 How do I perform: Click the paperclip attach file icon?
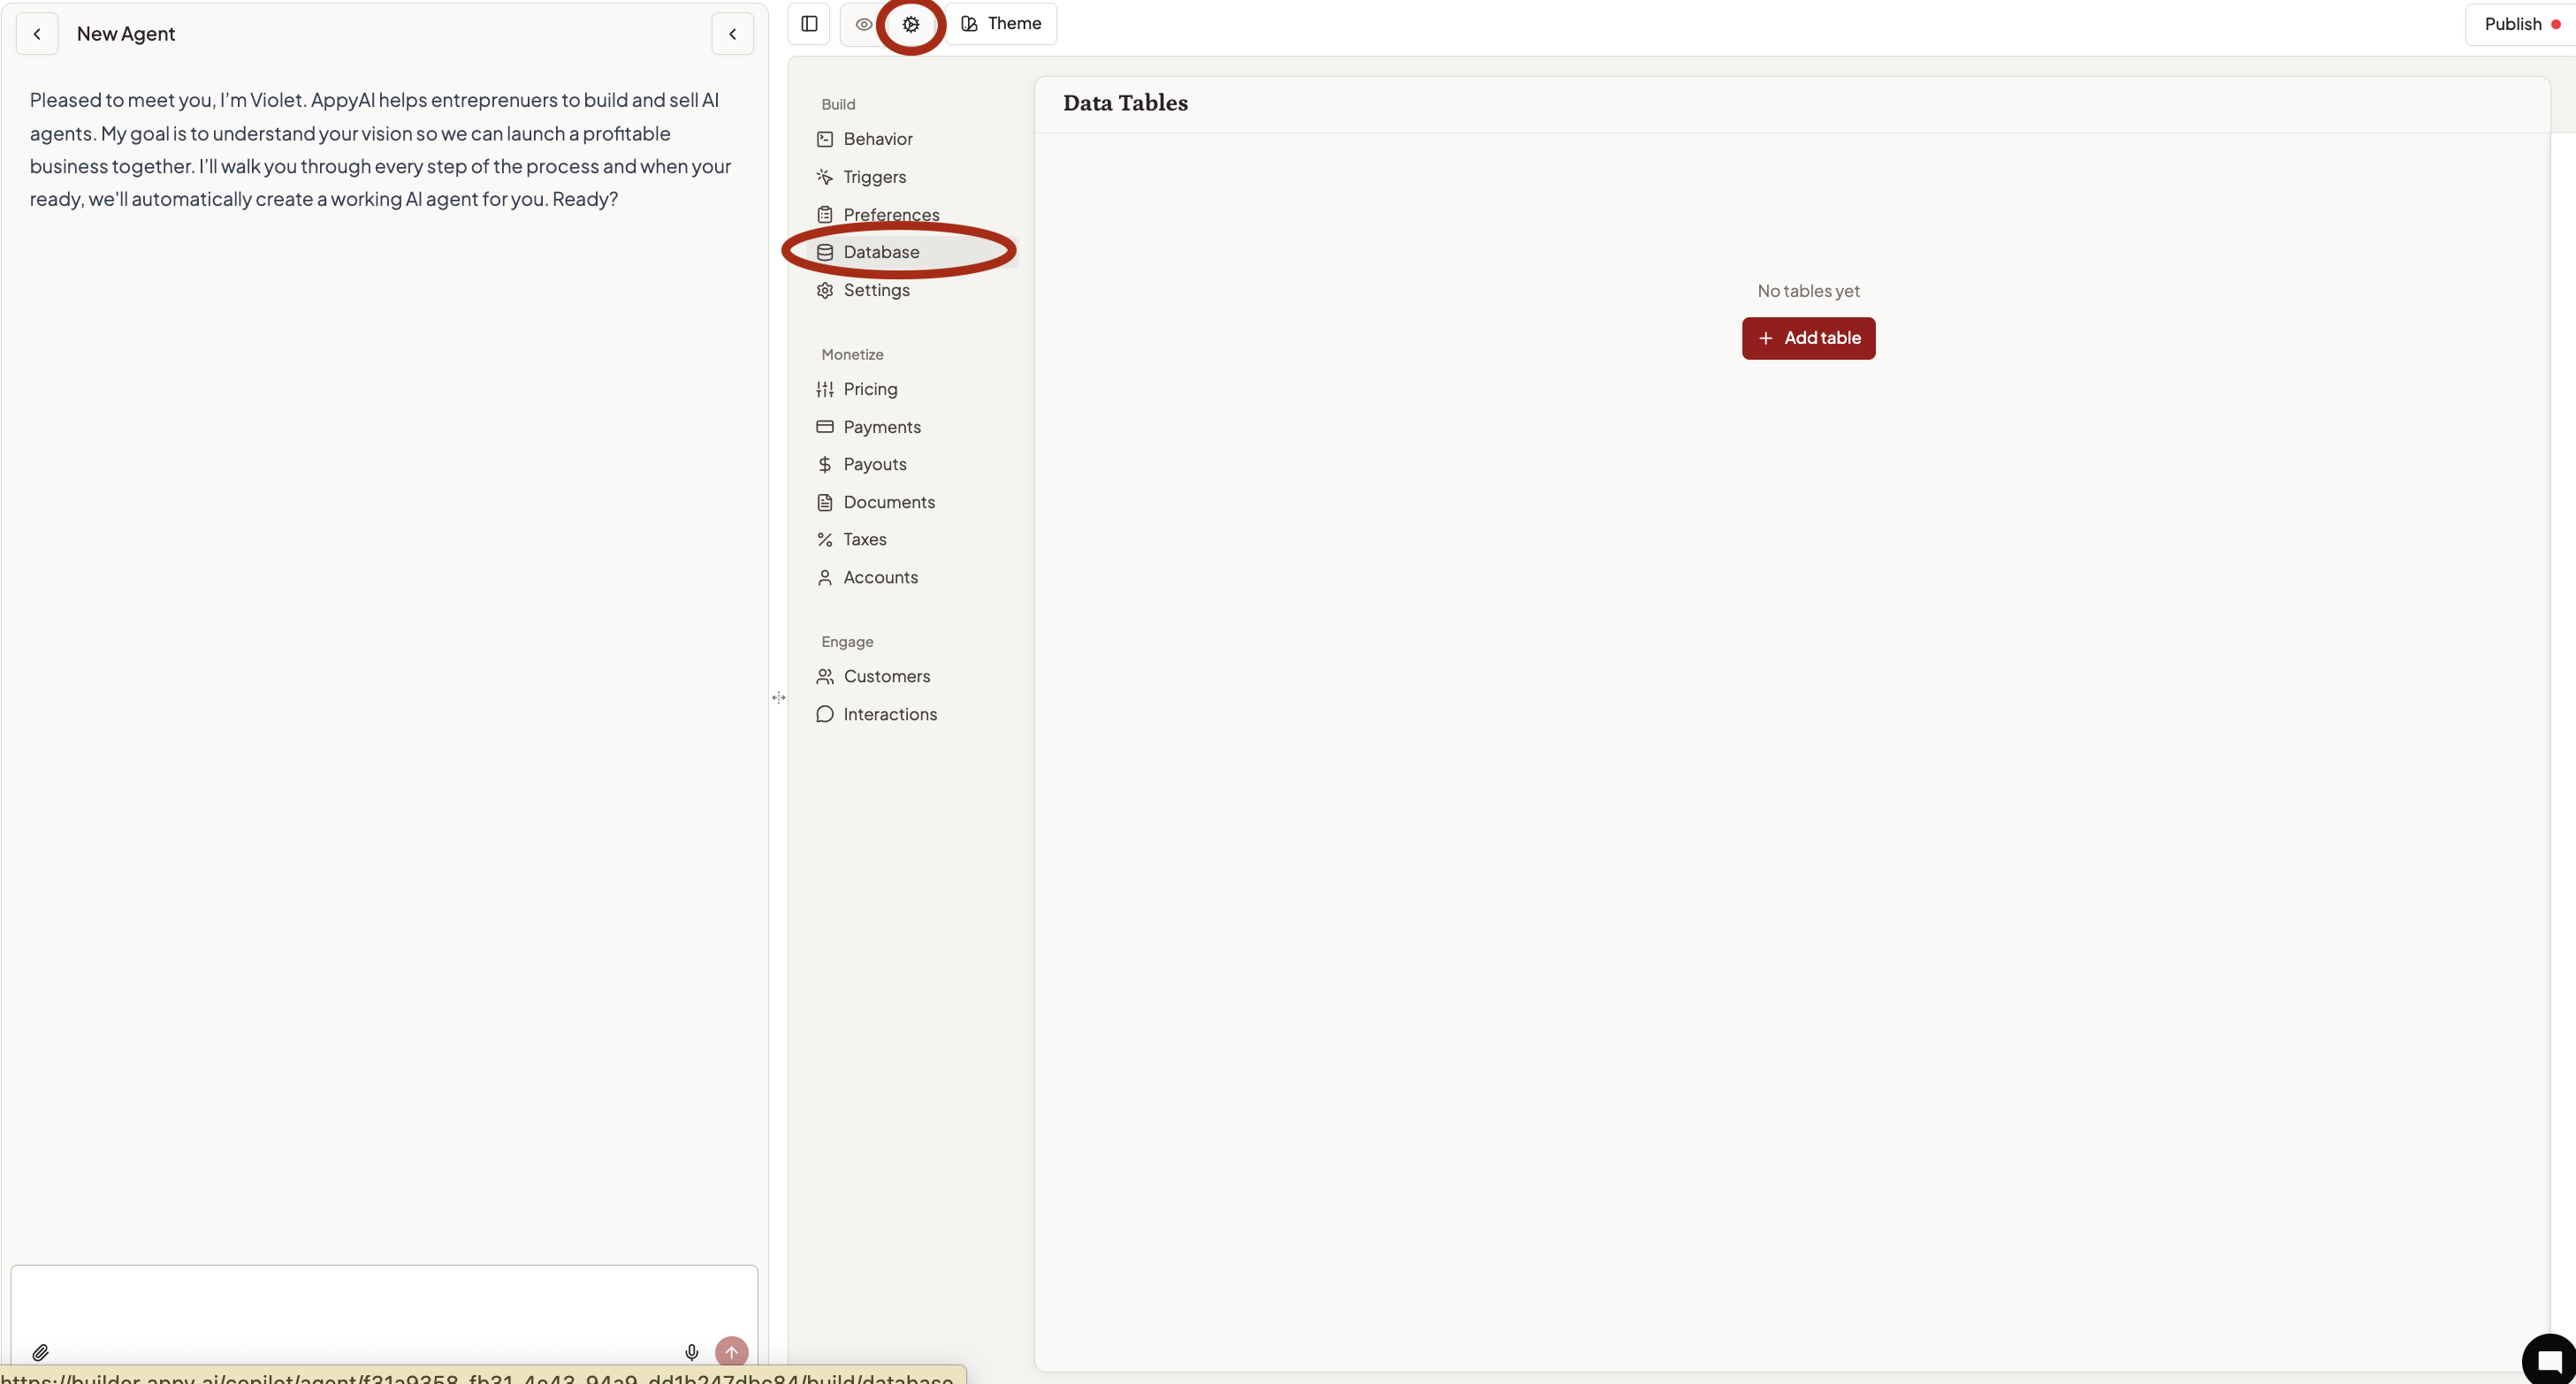tap(40, 1352)
